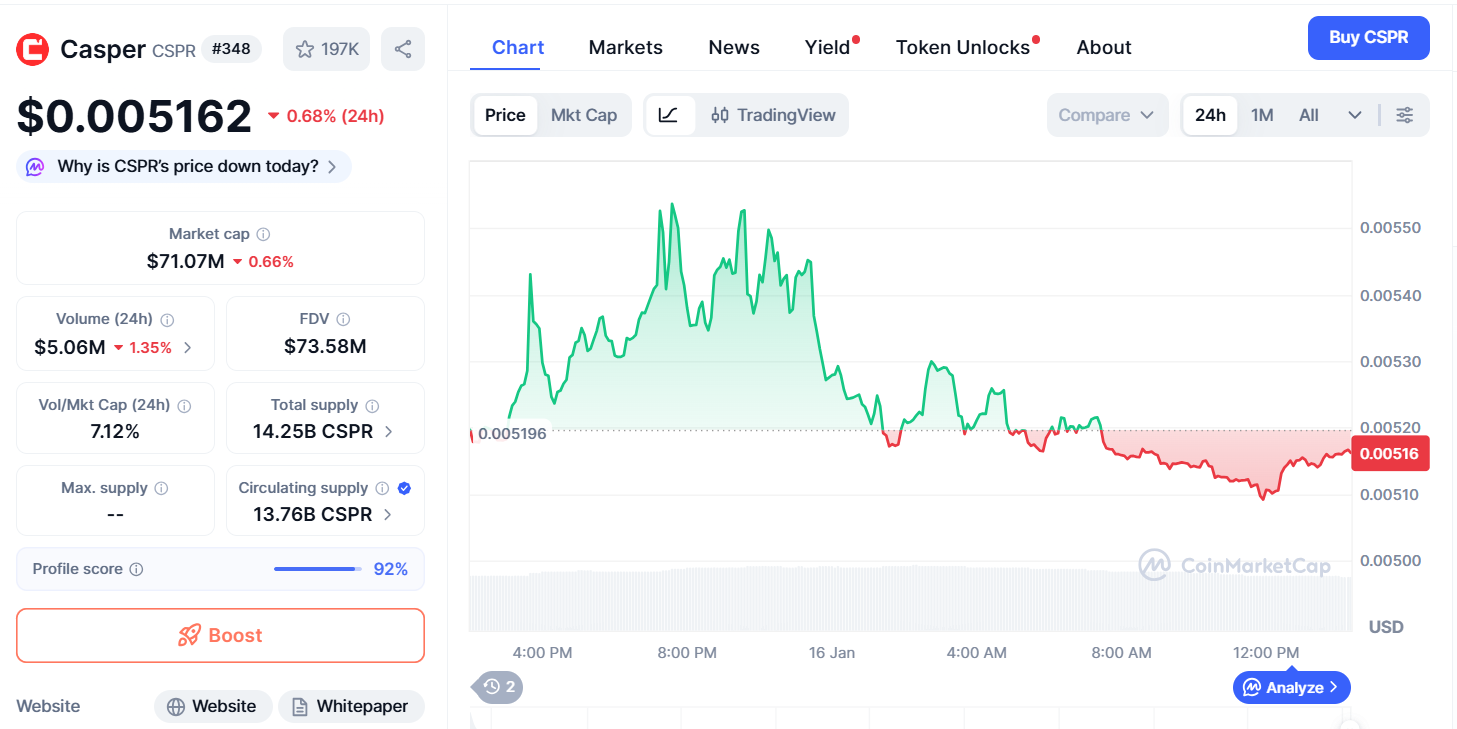Click the Buy CSPR button
Viewport: 1457px width, 729px height.
coord(1368,38)
